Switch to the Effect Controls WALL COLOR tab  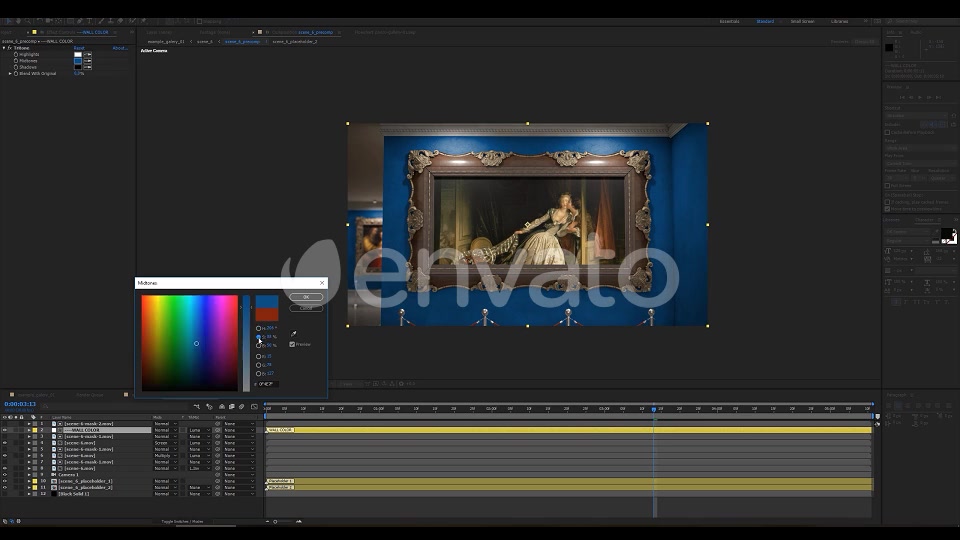click(77, 32)
